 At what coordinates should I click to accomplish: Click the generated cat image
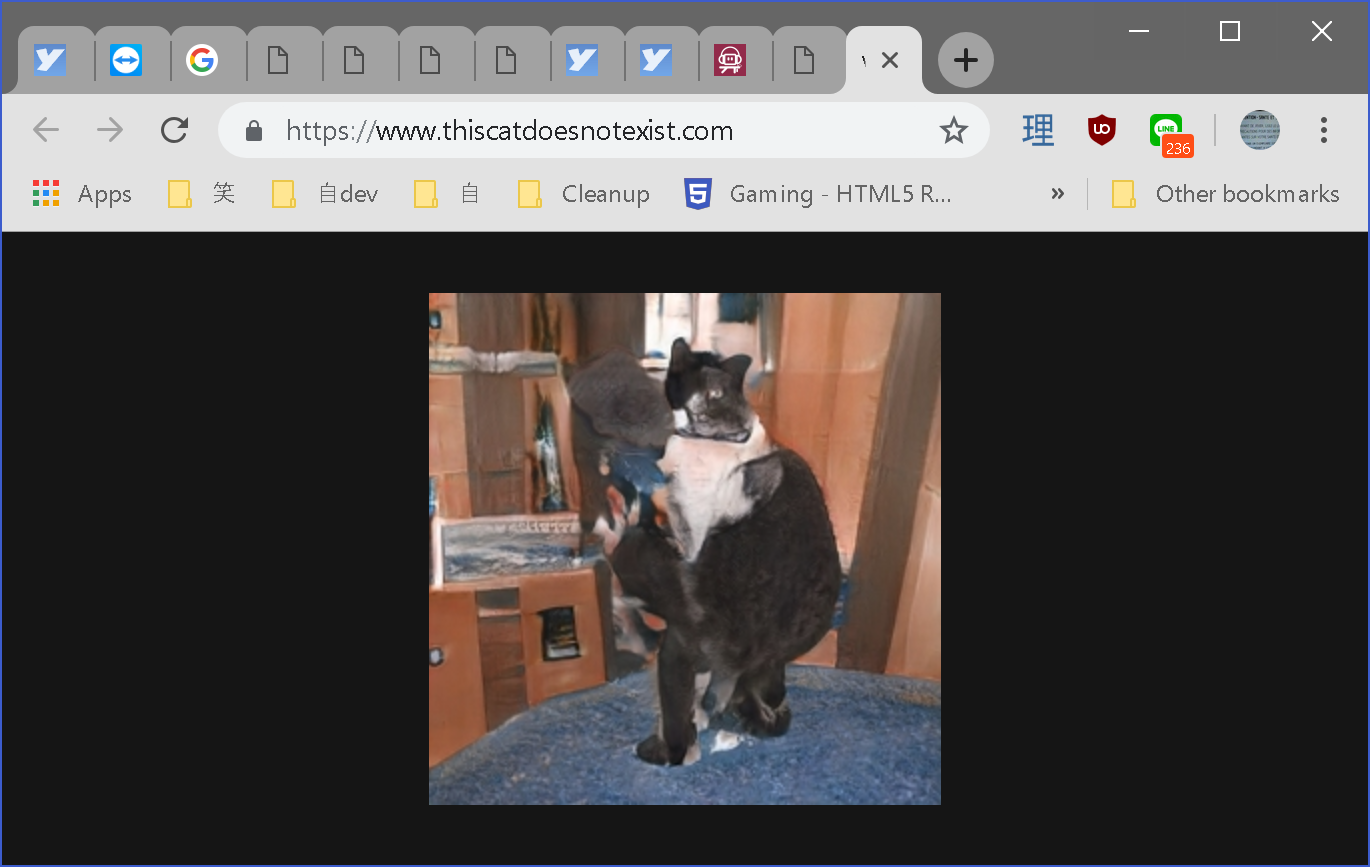685,549
